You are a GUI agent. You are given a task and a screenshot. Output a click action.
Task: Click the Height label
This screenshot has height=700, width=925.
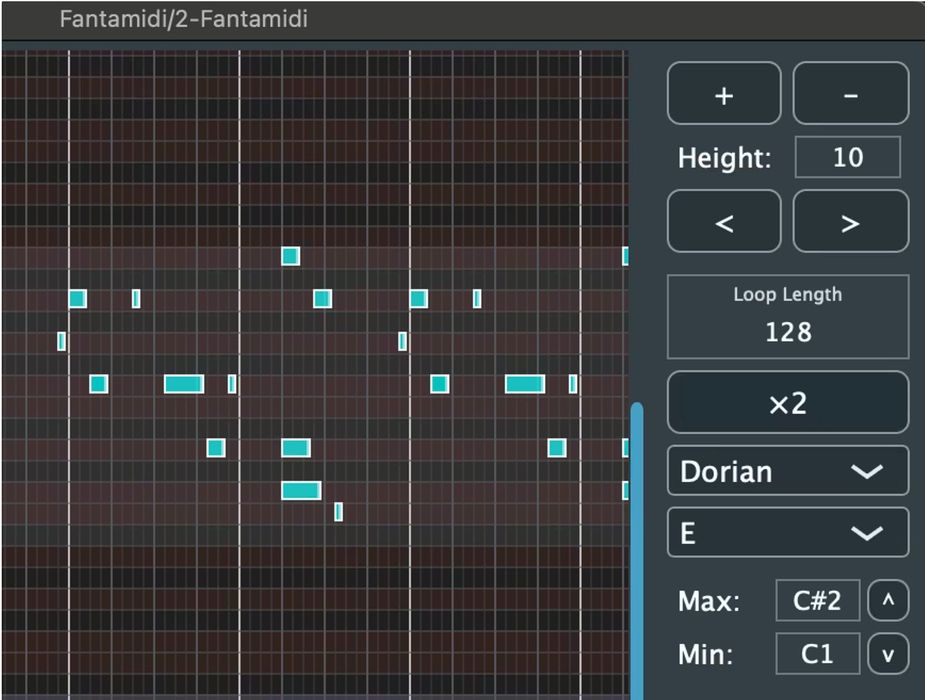(724, 158)
